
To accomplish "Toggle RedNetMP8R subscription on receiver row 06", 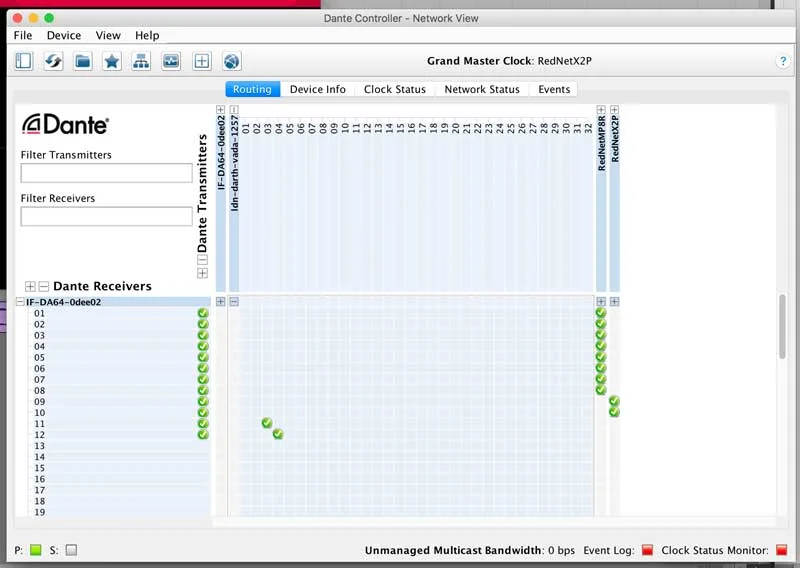I will tap(601, 368).
